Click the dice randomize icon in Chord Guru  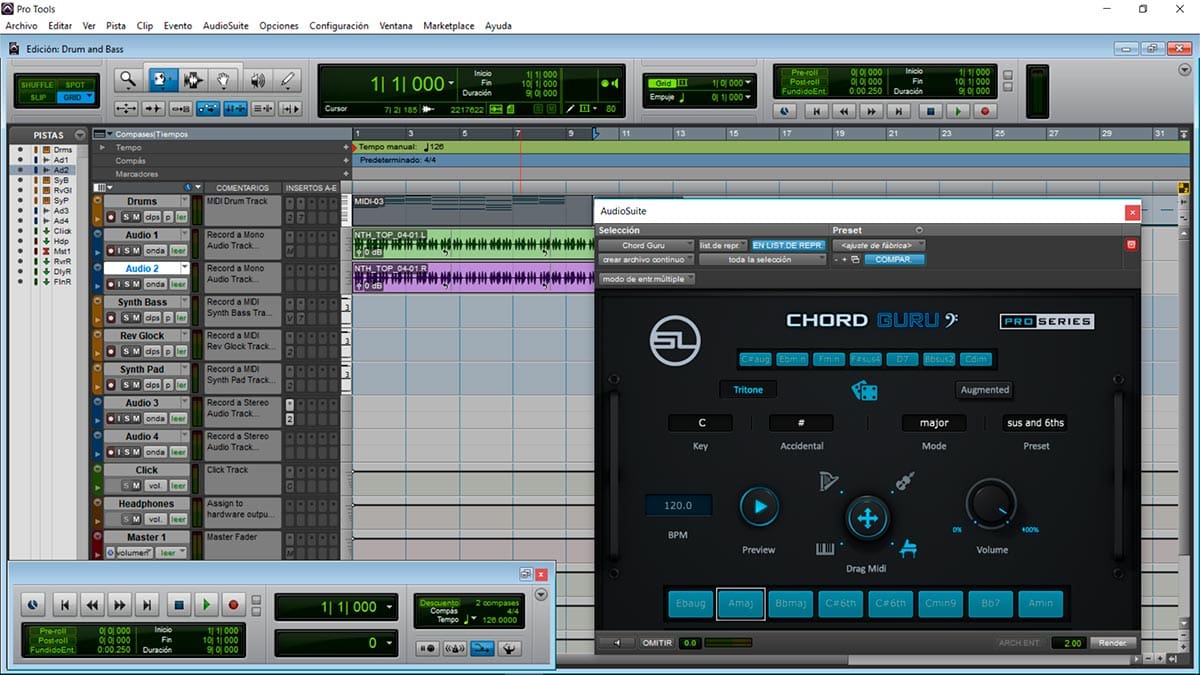click(865, 390)
